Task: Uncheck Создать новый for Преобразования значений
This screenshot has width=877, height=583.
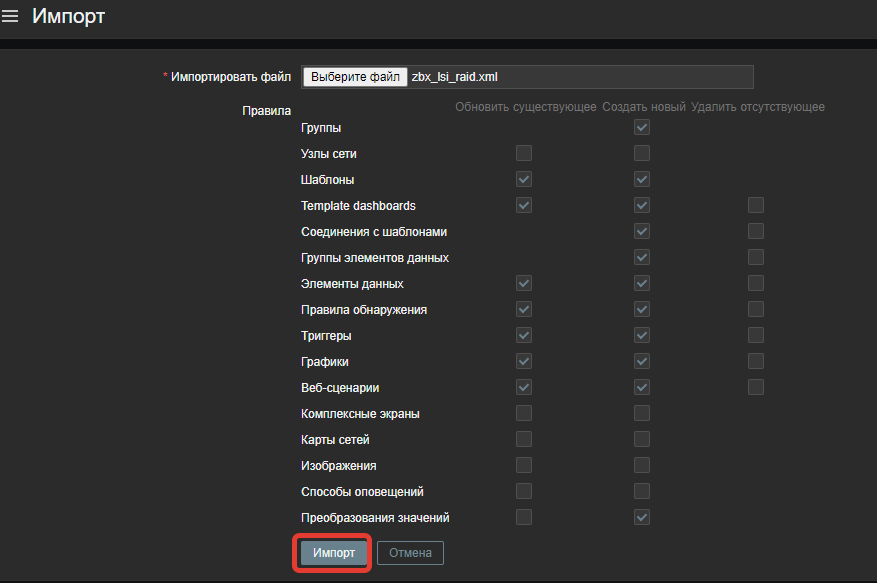Action: coord(642,518)
